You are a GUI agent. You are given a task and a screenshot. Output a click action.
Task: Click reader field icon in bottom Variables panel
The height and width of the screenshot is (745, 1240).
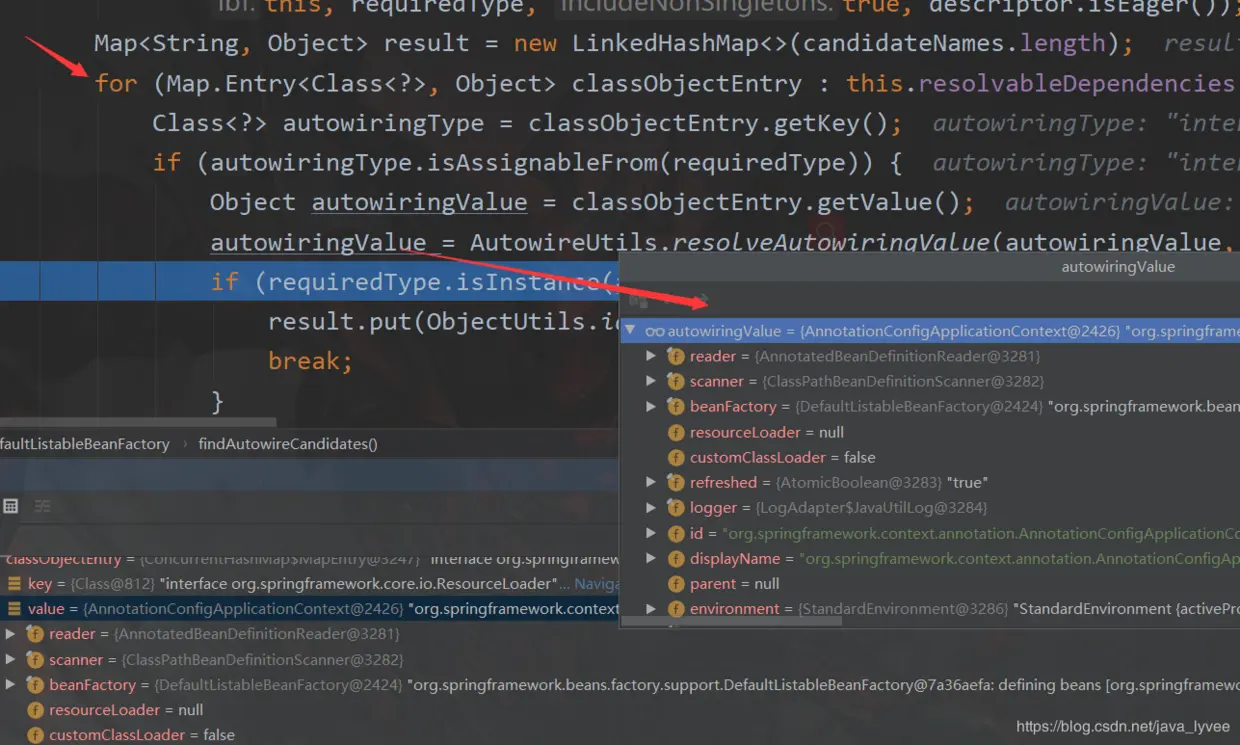[x=35, y=634]
